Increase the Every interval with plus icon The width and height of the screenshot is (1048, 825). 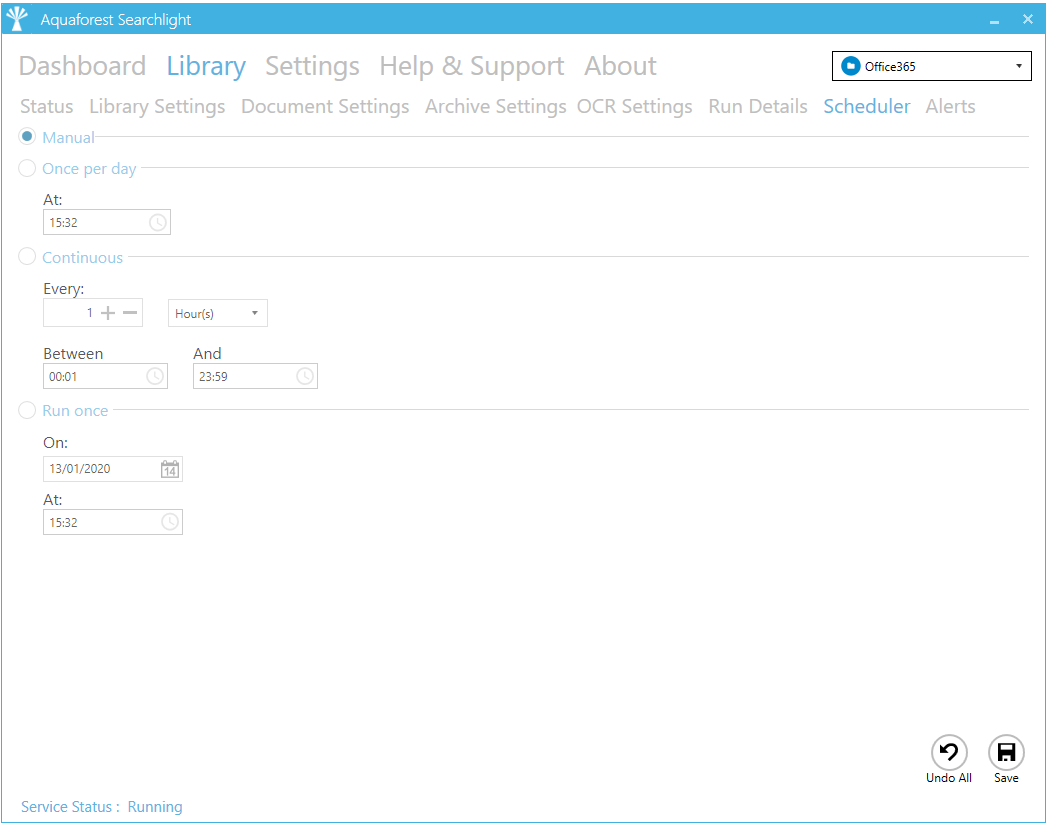(108, 313)
